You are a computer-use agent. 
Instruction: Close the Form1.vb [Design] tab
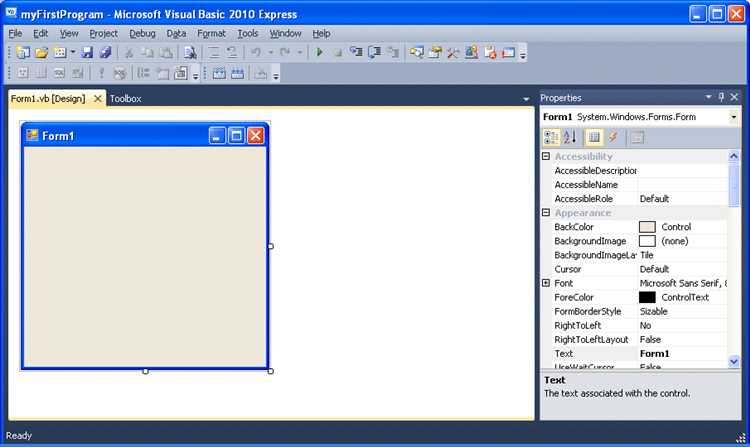98,98
